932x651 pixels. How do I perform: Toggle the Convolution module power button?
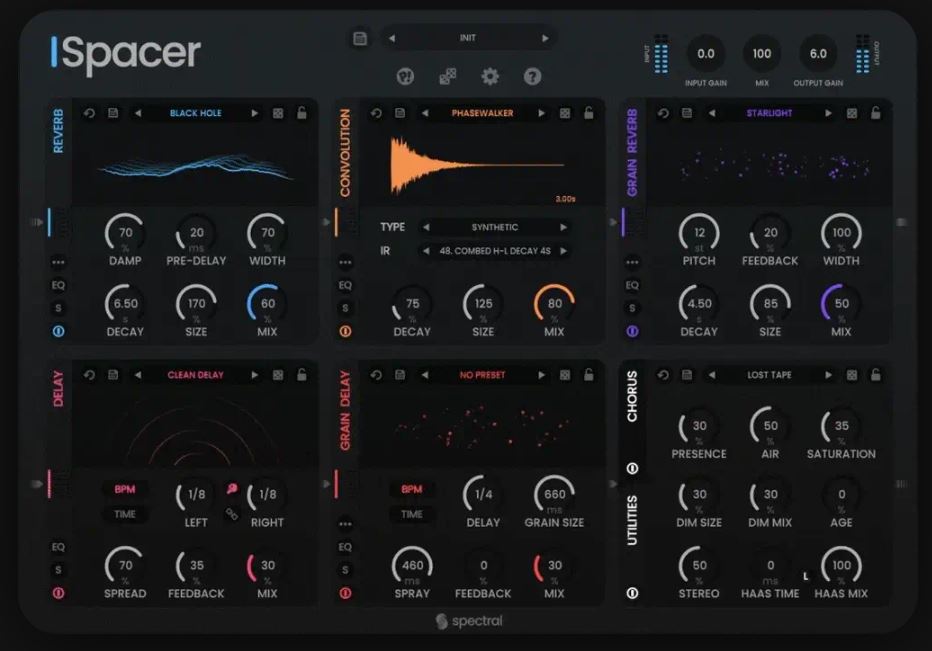[345, 331]
